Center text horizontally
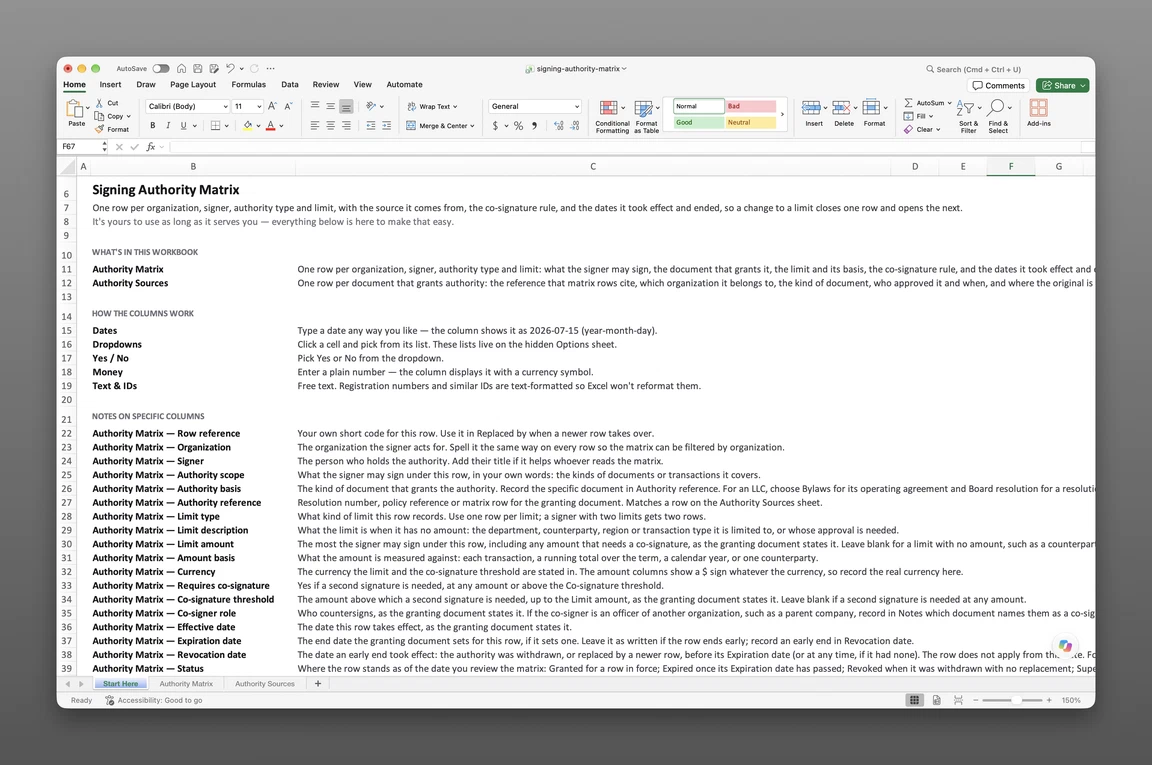 click(x=331, y=126)
